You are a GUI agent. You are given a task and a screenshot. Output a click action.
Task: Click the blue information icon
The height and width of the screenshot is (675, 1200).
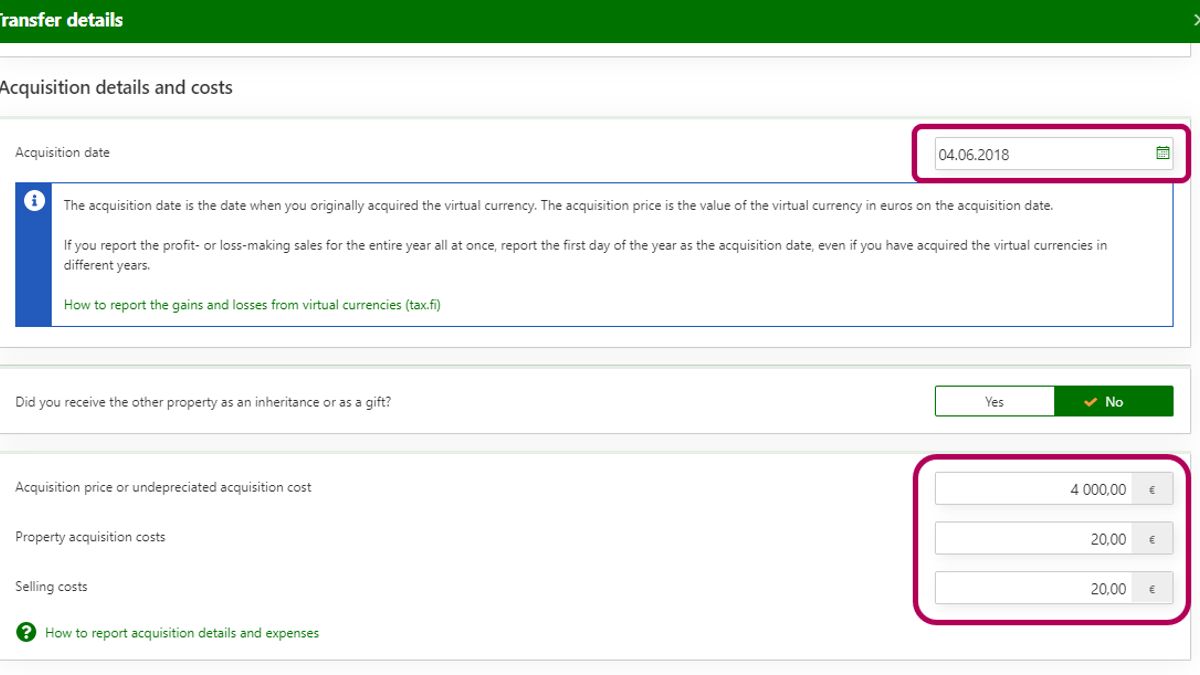coord(34,201)
